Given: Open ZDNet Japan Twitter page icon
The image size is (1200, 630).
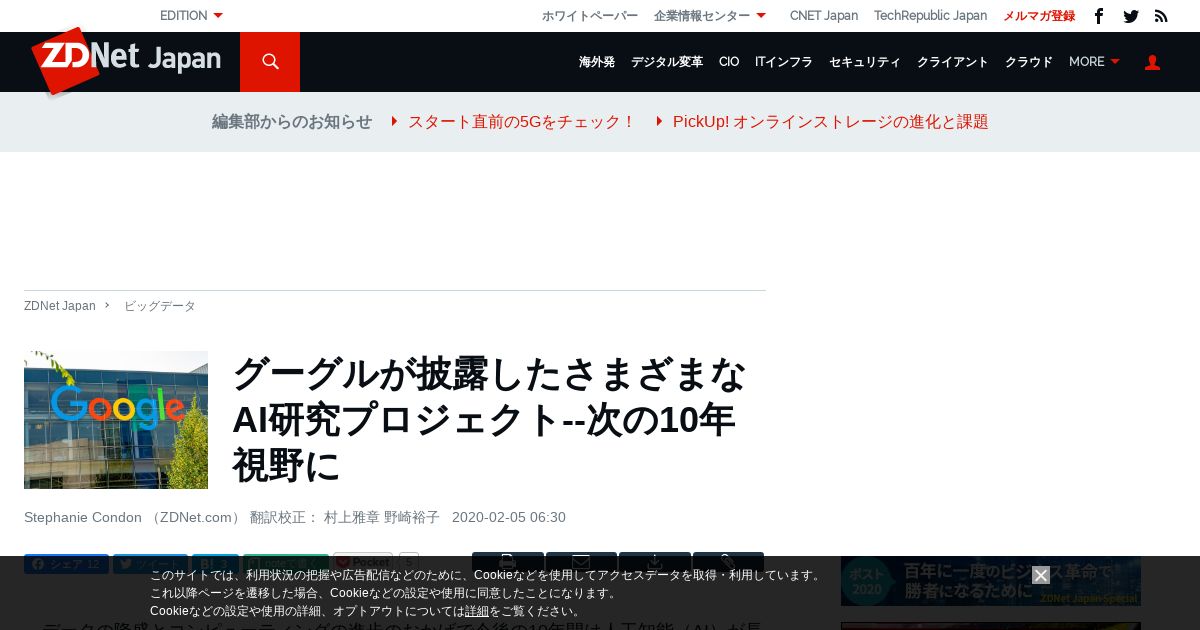Looking at the screenshot, I should [1131, 16].
